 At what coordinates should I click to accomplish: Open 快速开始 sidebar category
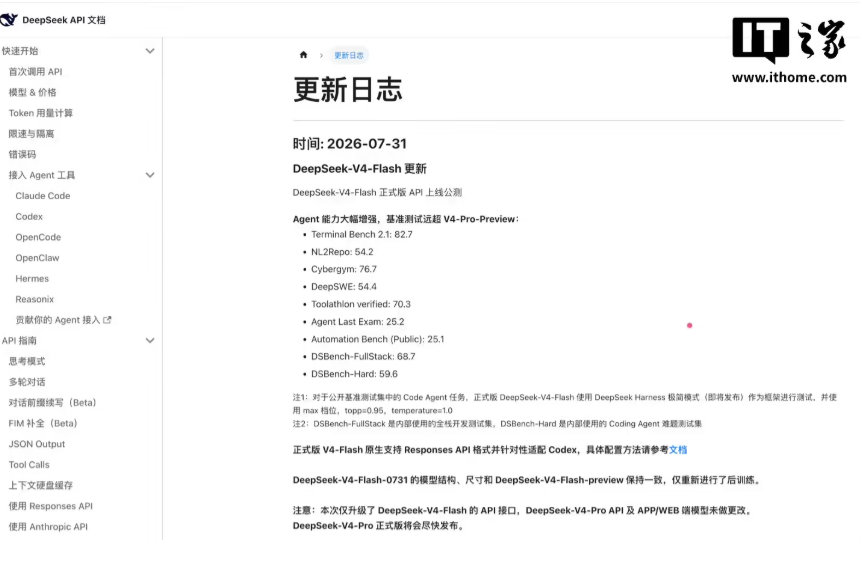pyautogui.click(x=20, y=51)
